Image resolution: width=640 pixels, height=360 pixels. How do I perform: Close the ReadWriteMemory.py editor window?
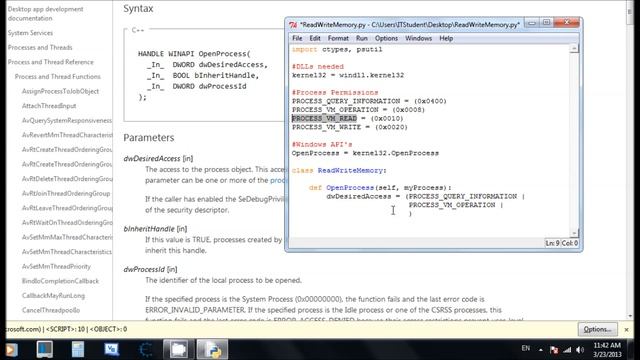pyautogui.click(x=567, y=23)
